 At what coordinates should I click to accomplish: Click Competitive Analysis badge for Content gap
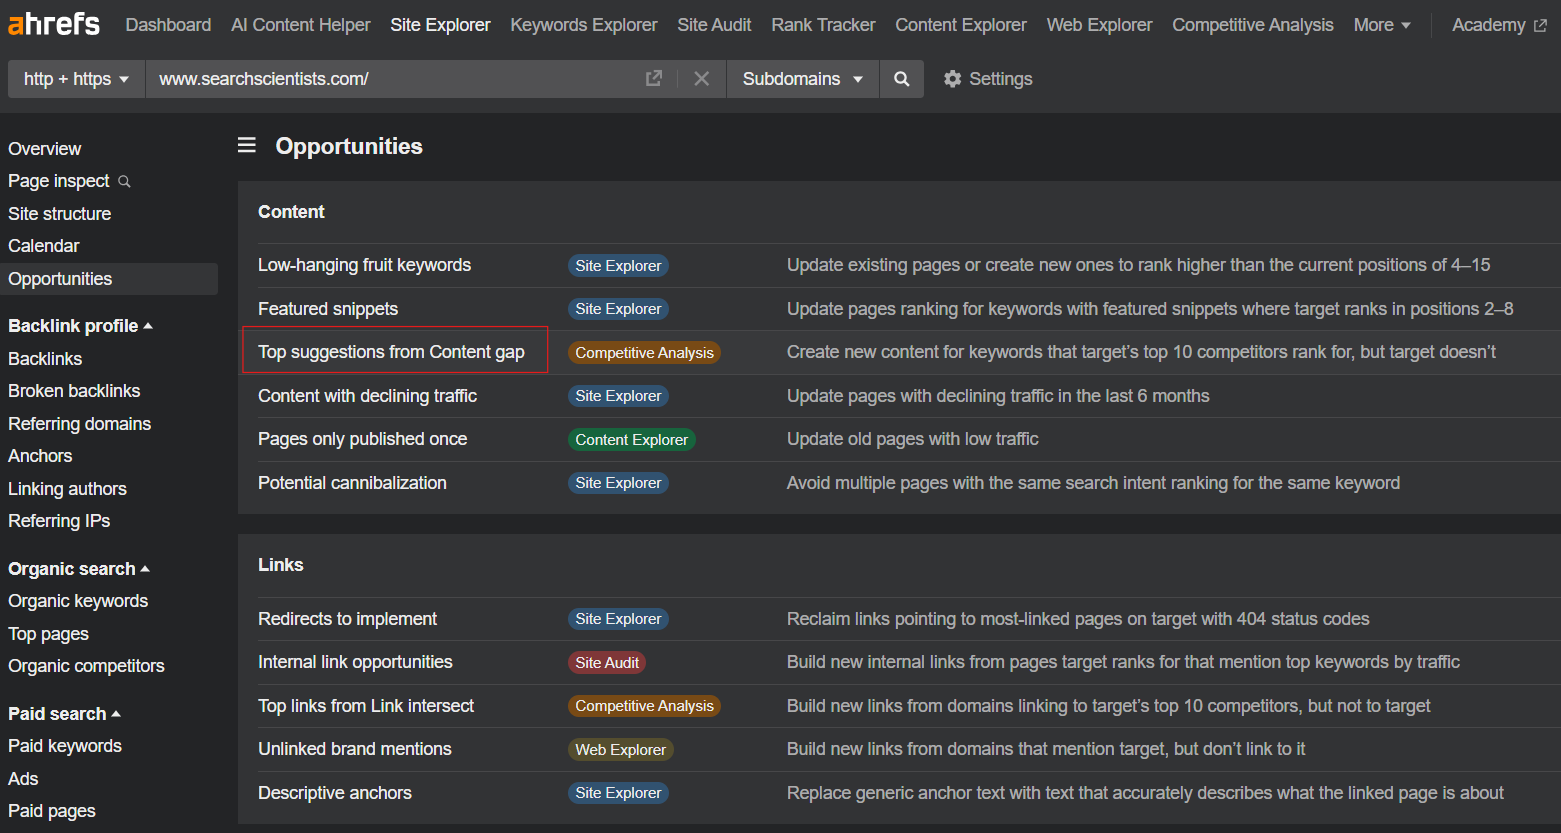point(644,353)
